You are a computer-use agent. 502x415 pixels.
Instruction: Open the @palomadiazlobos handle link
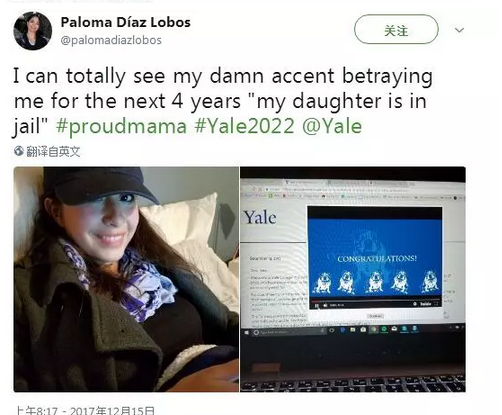tap(111, 40)
